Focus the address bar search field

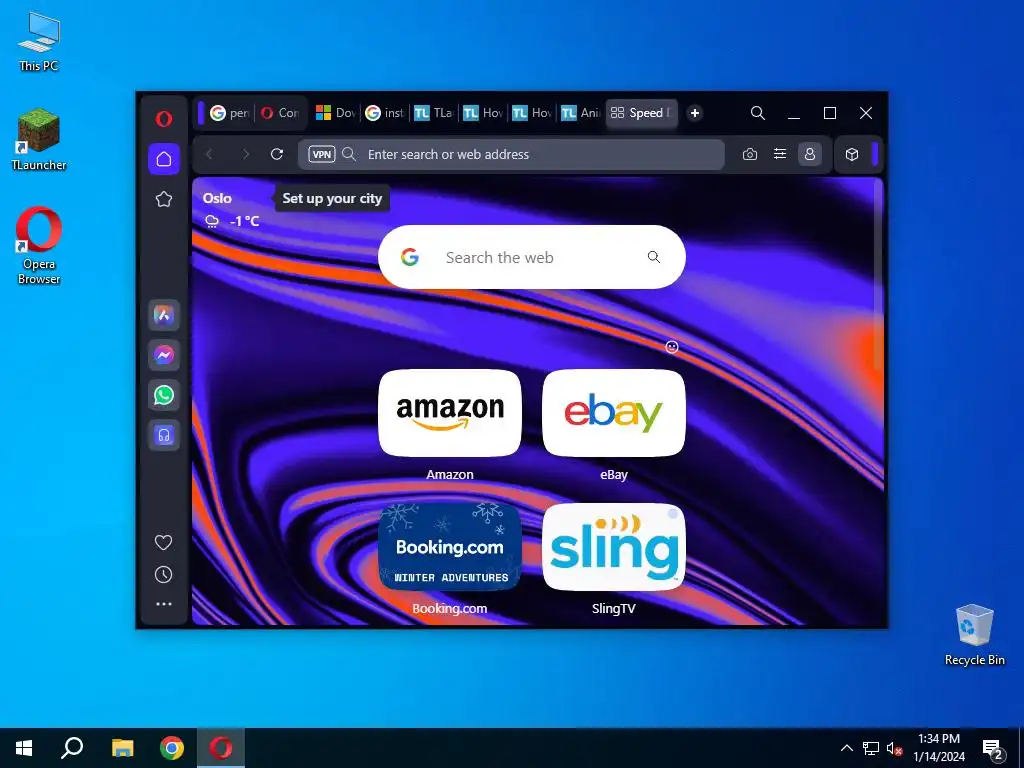511,154
